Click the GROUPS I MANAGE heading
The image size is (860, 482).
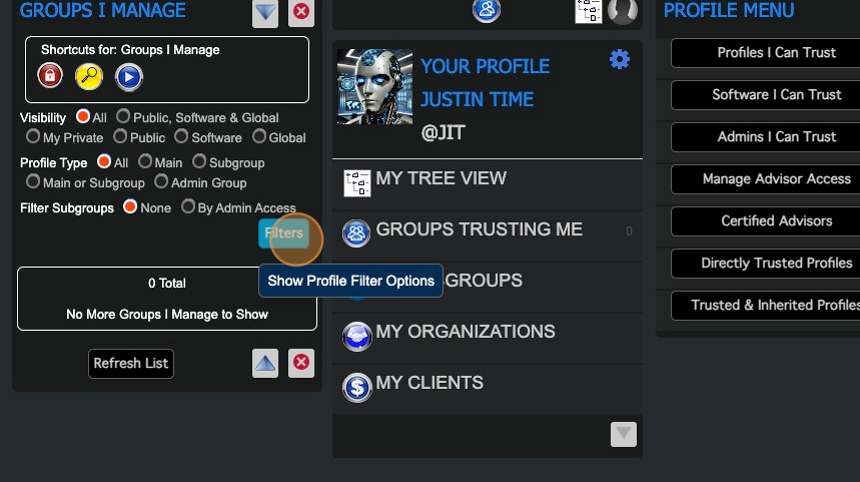tap(103, 10)
